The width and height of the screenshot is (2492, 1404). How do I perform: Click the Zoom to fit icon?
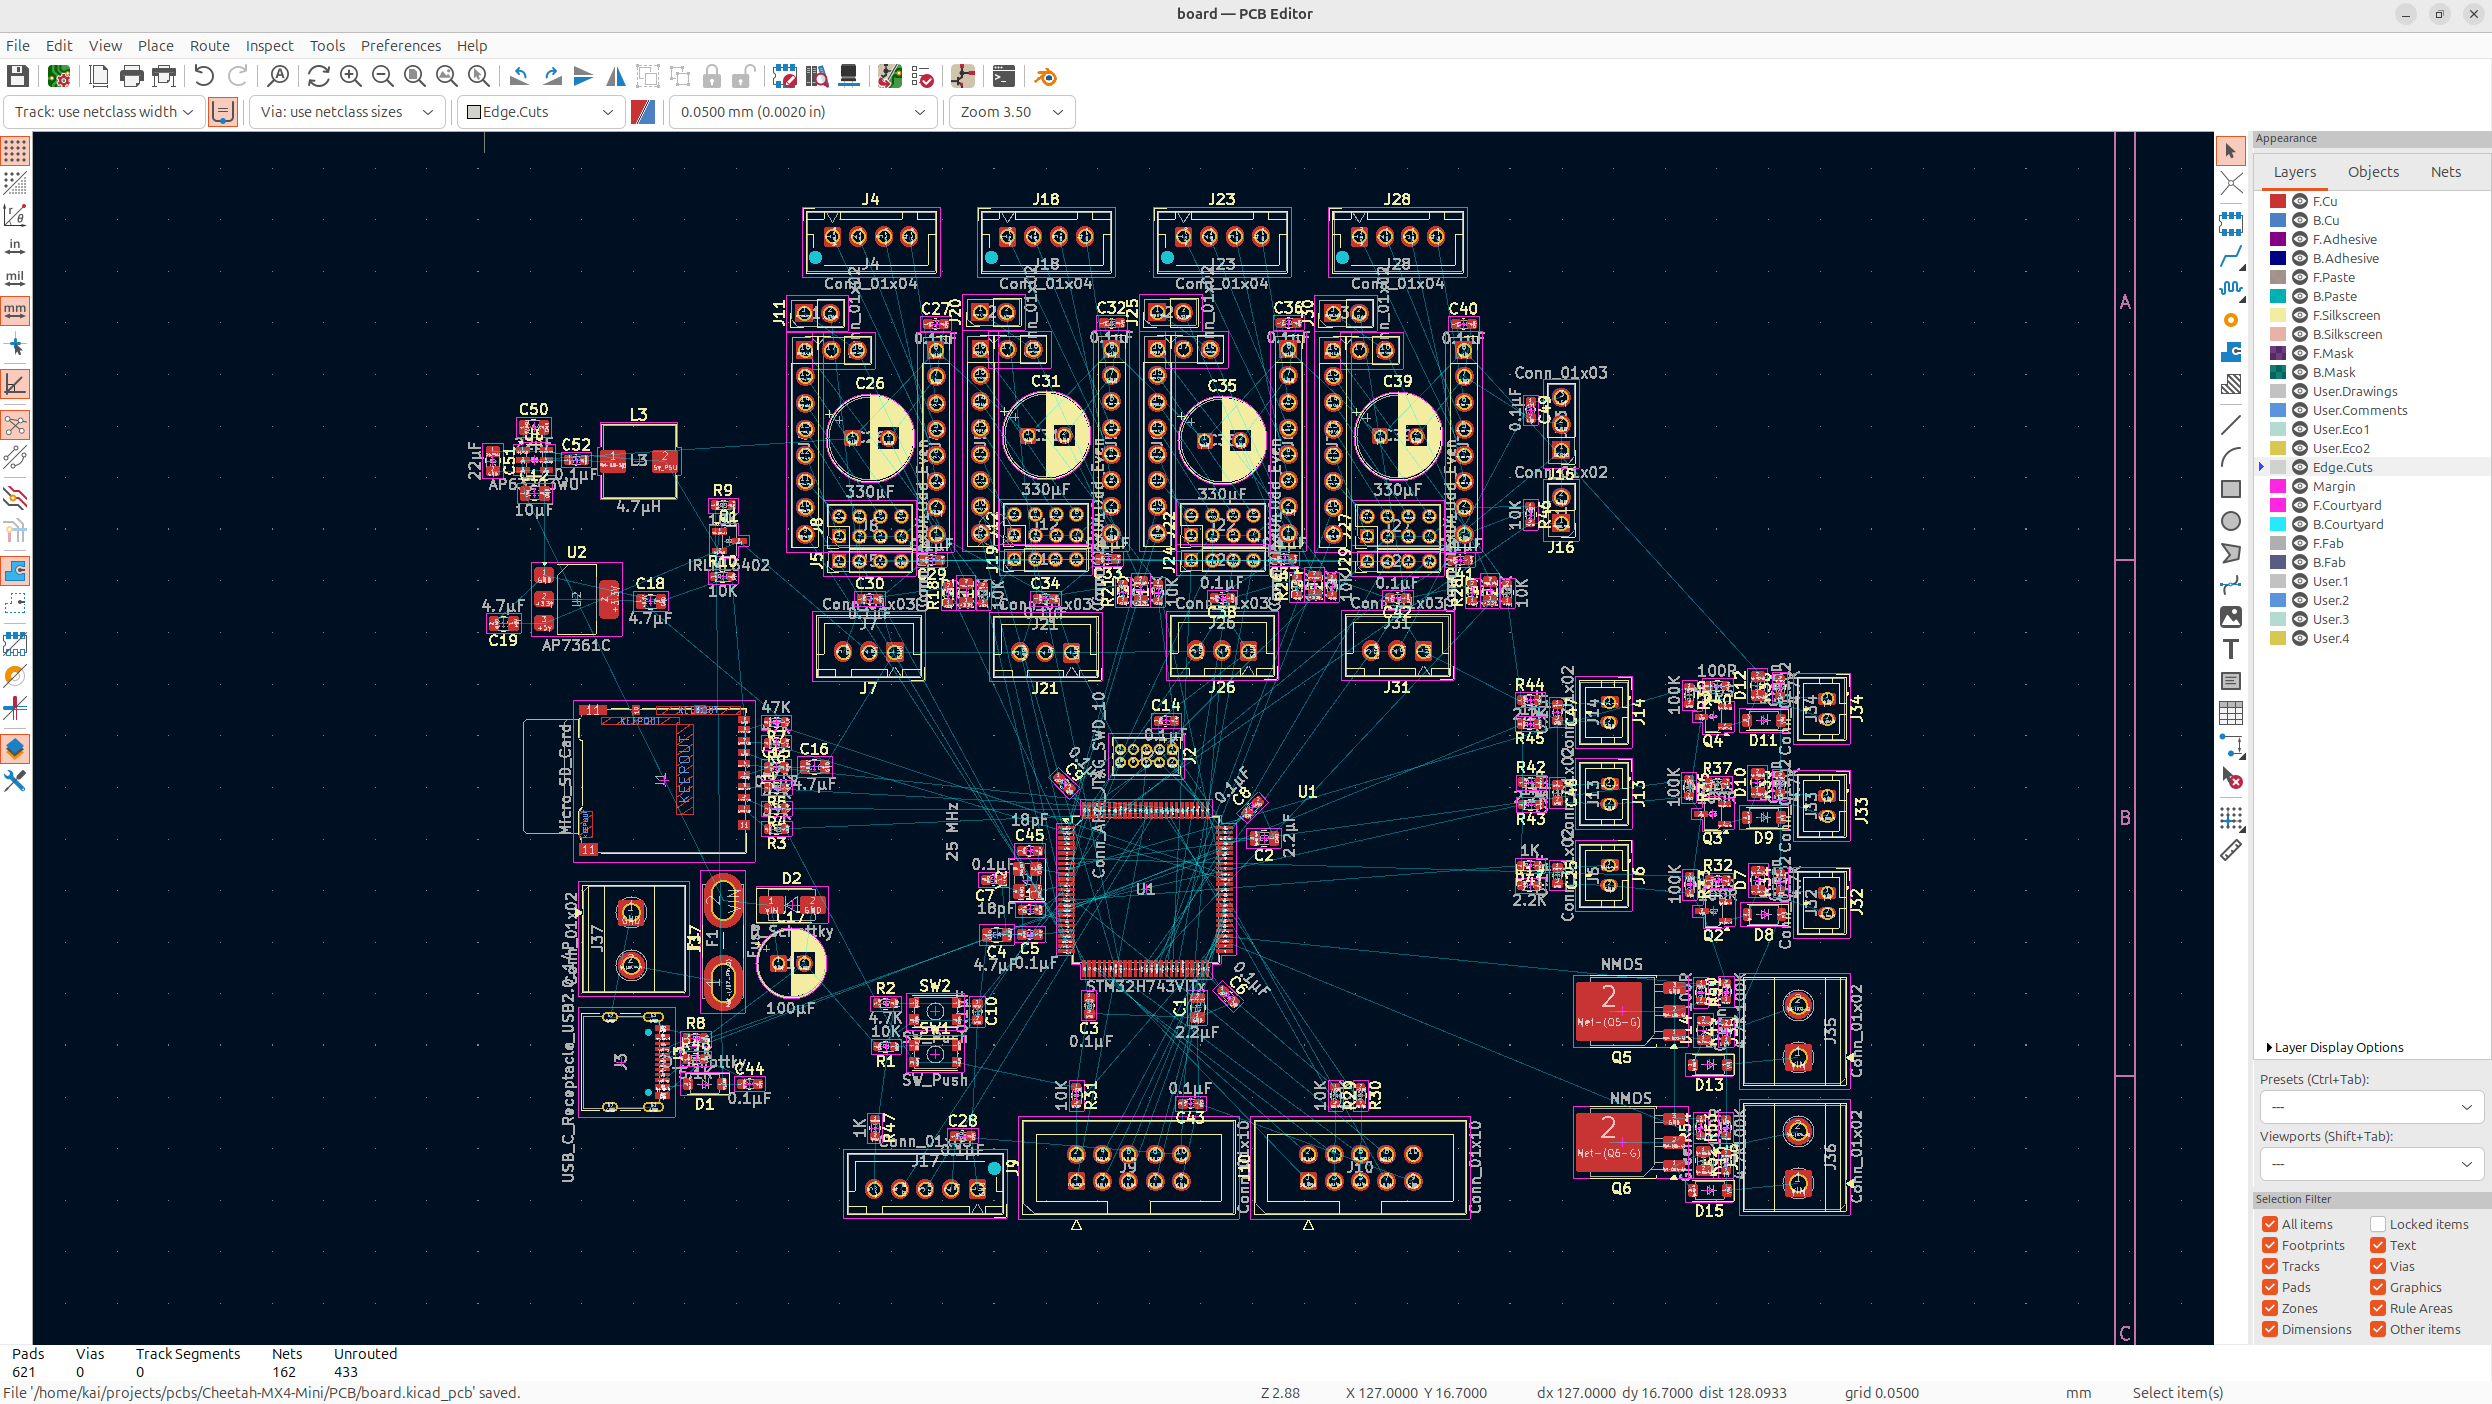tap(414, 76)
